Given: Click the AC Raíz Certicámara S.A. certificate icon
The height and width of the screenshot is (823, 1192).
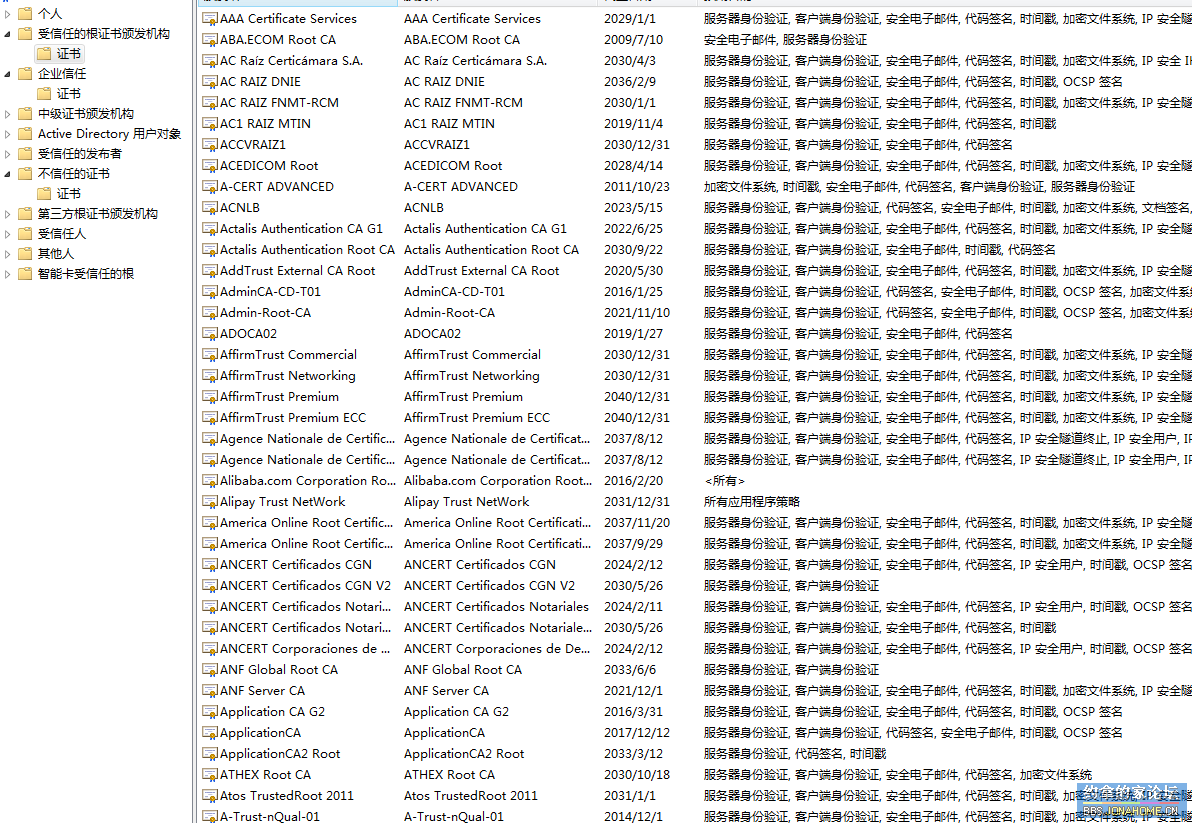Looking at the screenshot, I should (x=210, y=61).
